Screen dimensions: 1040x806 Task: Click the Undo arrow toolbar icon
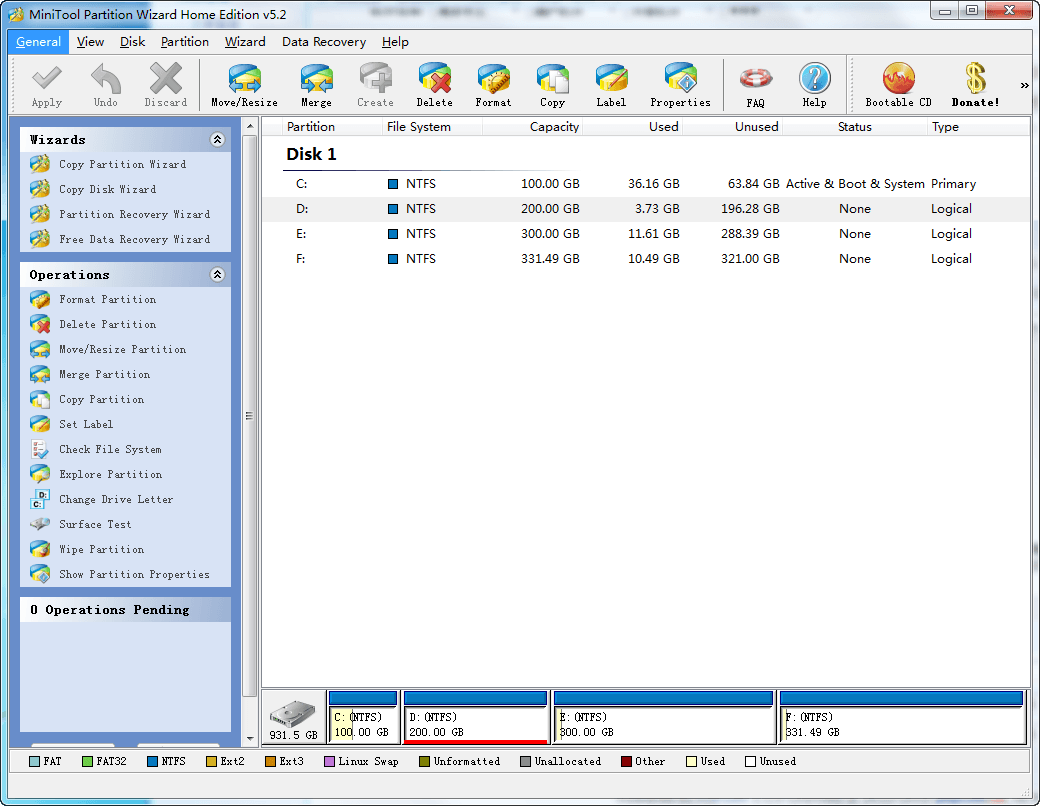tap(105, 85)
